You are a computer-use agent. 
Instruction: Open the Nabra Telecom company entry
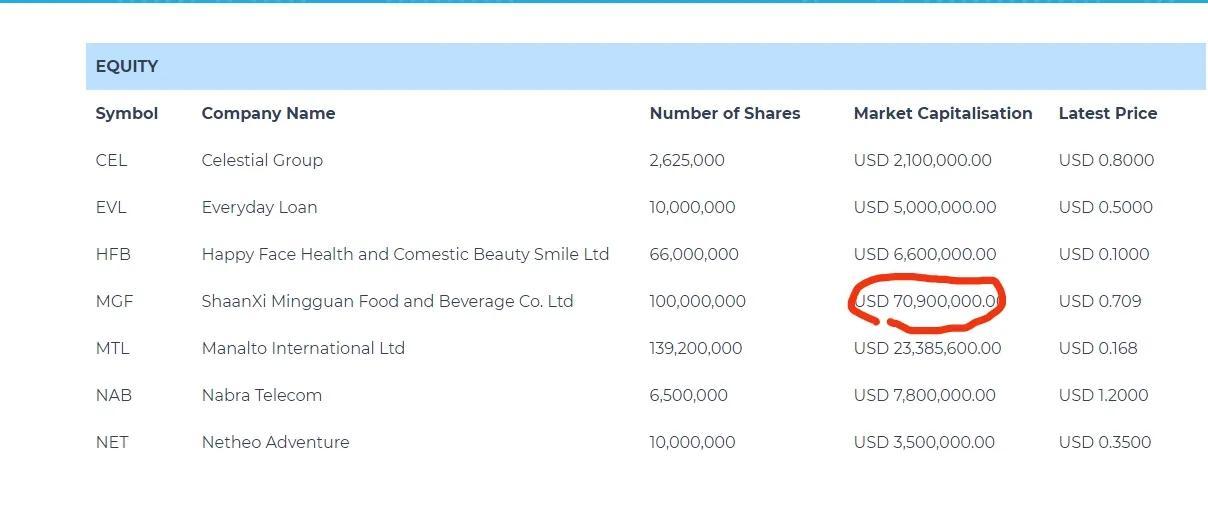tap(261, 396)
